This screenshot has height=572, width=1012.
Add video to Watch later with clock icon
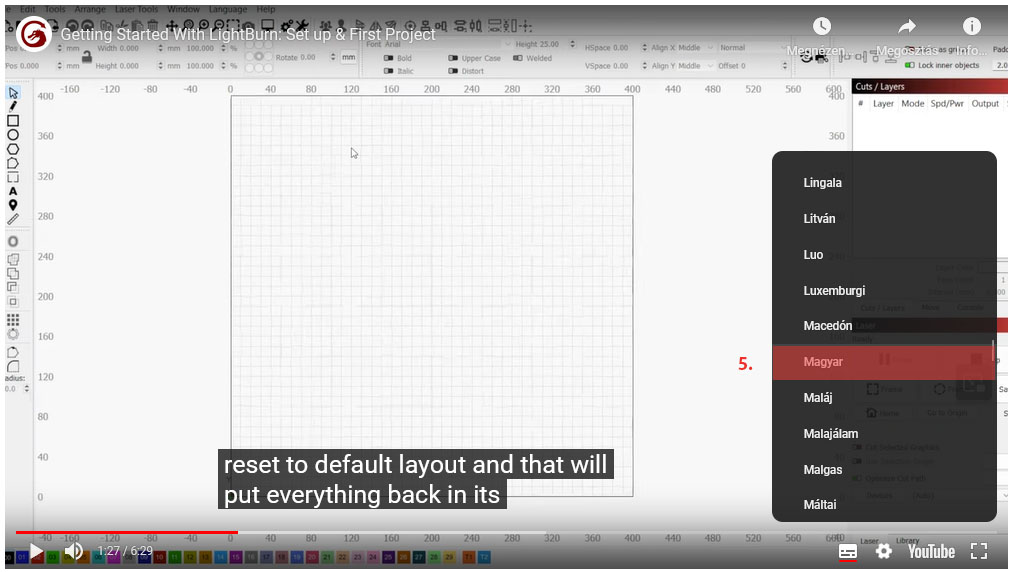point(822,26)
